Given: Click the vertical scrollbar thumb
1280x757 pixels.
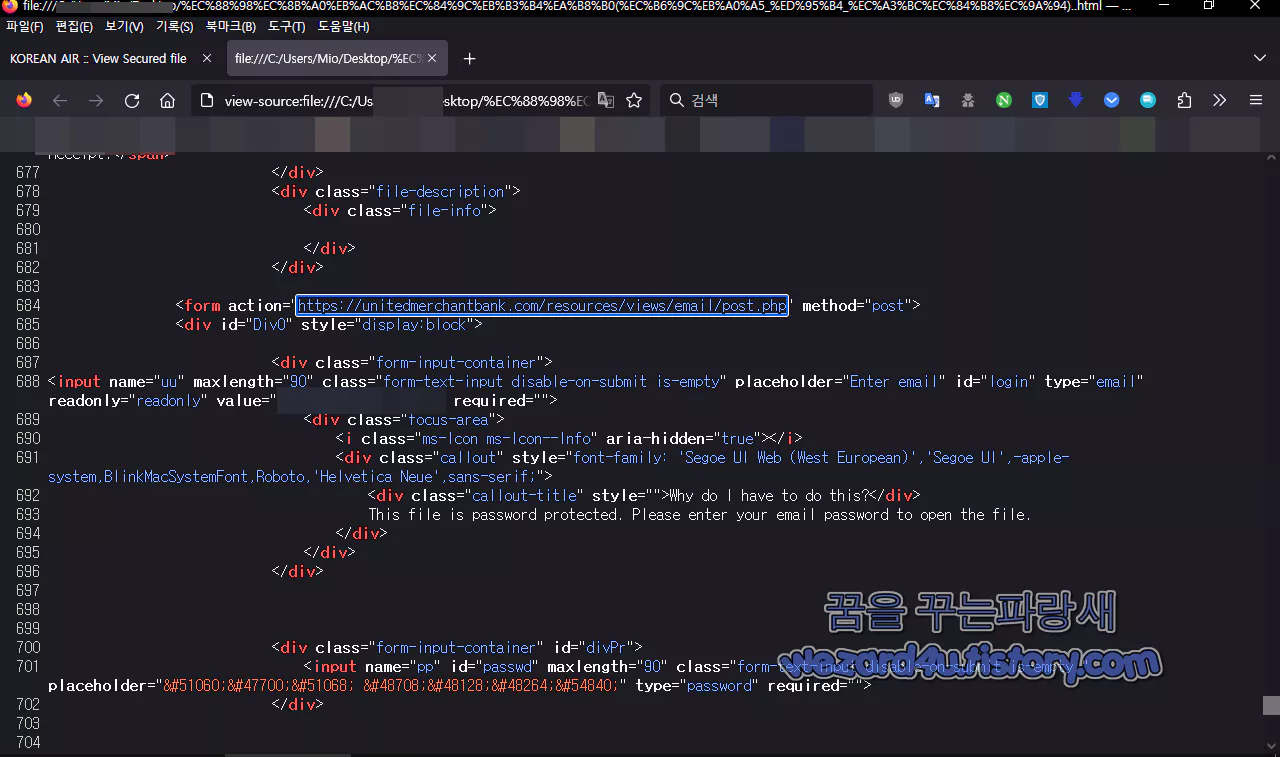Looking at the screenshot, I should (x=1271, y=705).
